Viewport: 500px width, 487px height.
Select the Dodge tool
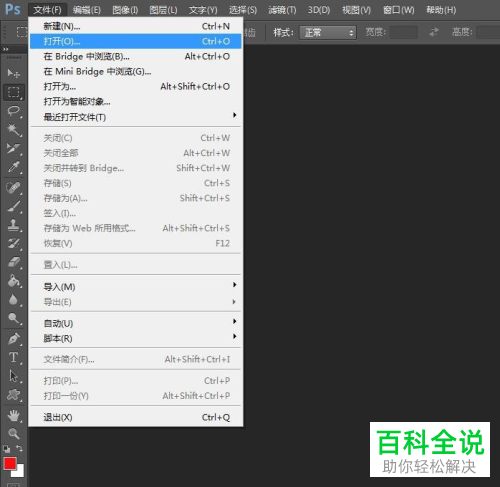point(13,318)
